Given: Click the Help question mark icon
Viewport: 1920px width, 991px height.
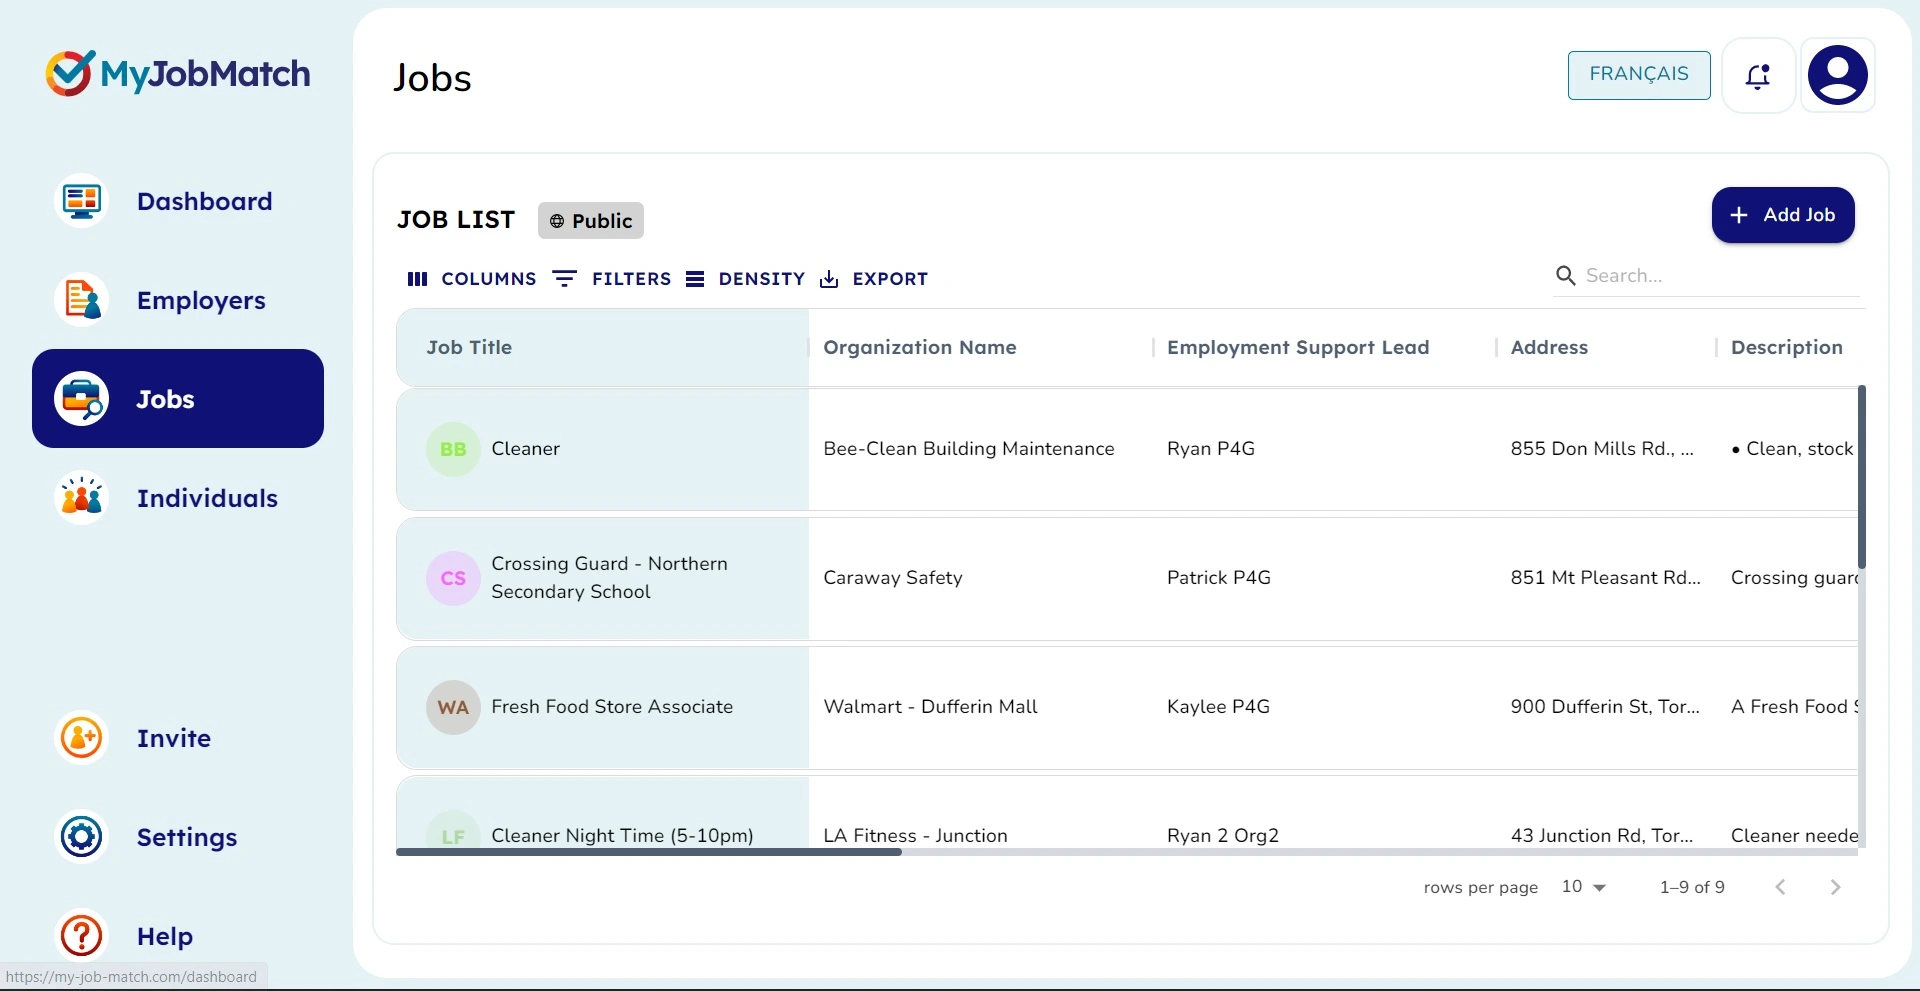Looking at the screenshot, I should 81,936.
